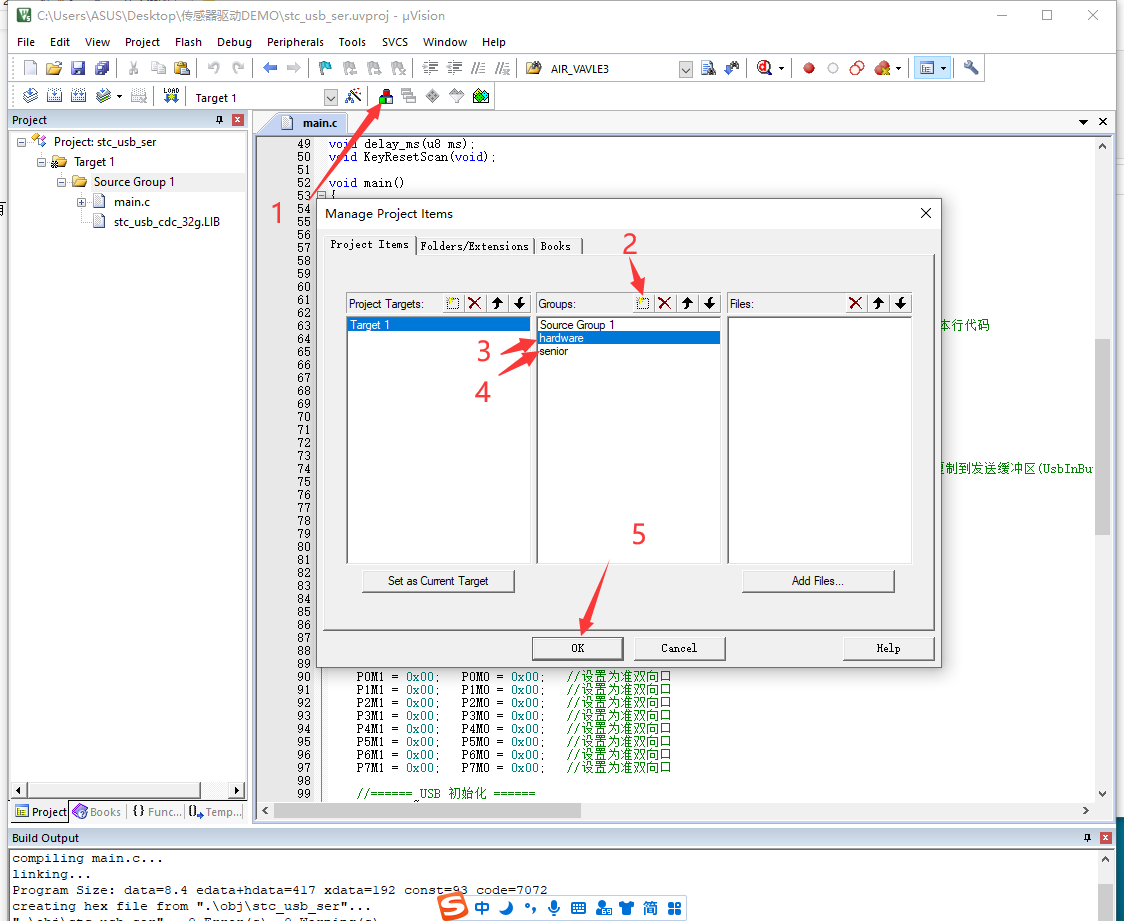The width and height of the screenshot is (1124, 921).
Task: Click Set as Current Target button
Action: 438,581
